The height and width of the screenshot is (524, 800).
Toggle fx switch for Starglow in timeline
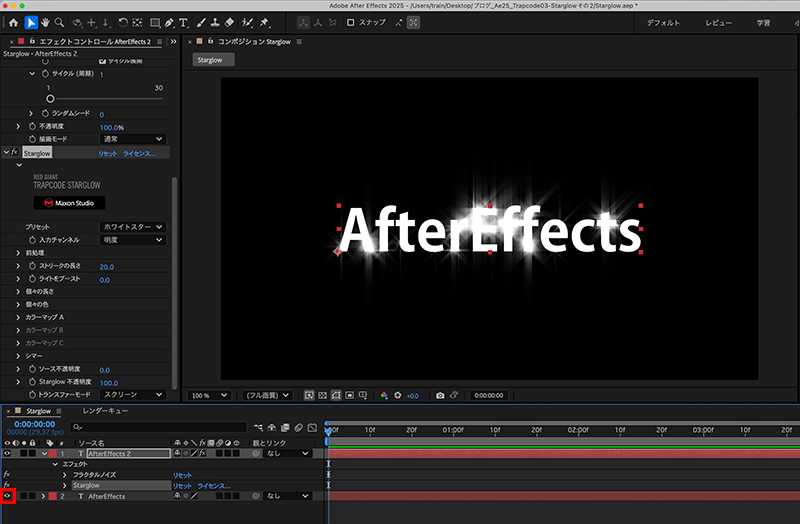click(x=7, y=485)
